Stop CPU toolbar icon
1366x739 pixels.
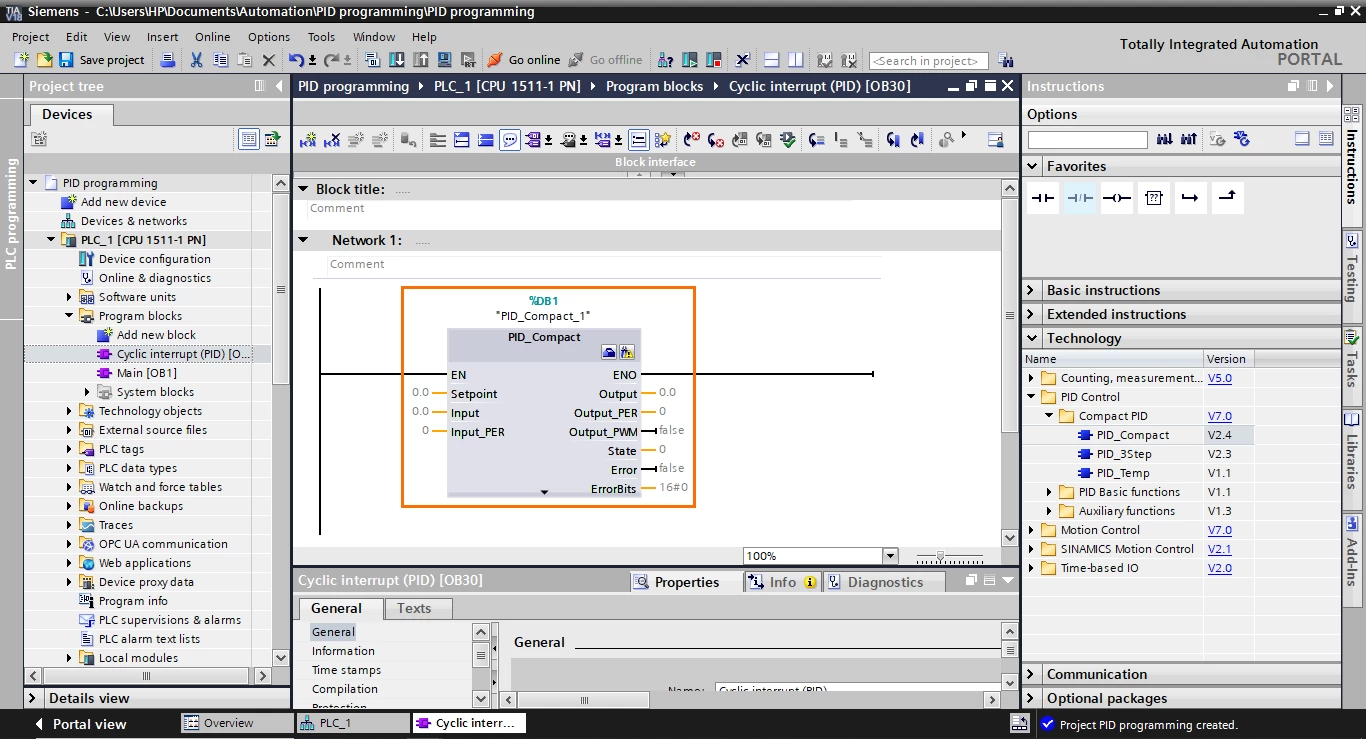click(714, 60)
